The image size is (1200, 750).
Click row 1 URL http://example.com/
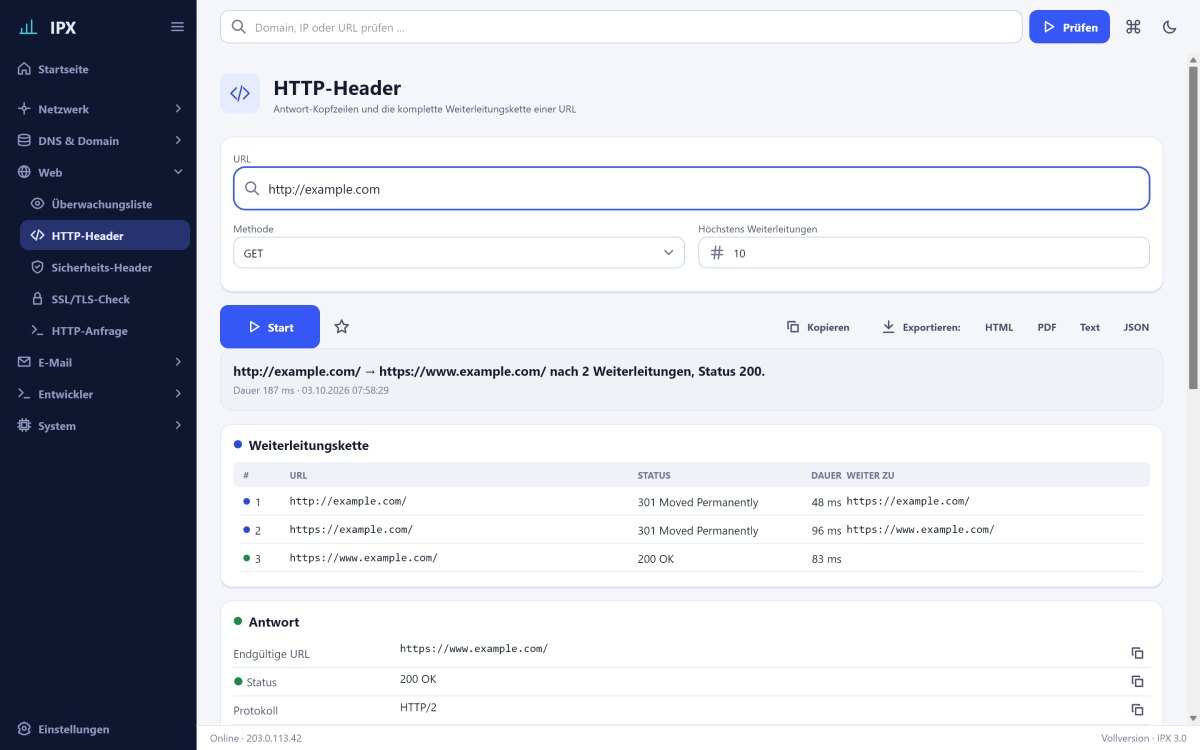coord(348,501)
